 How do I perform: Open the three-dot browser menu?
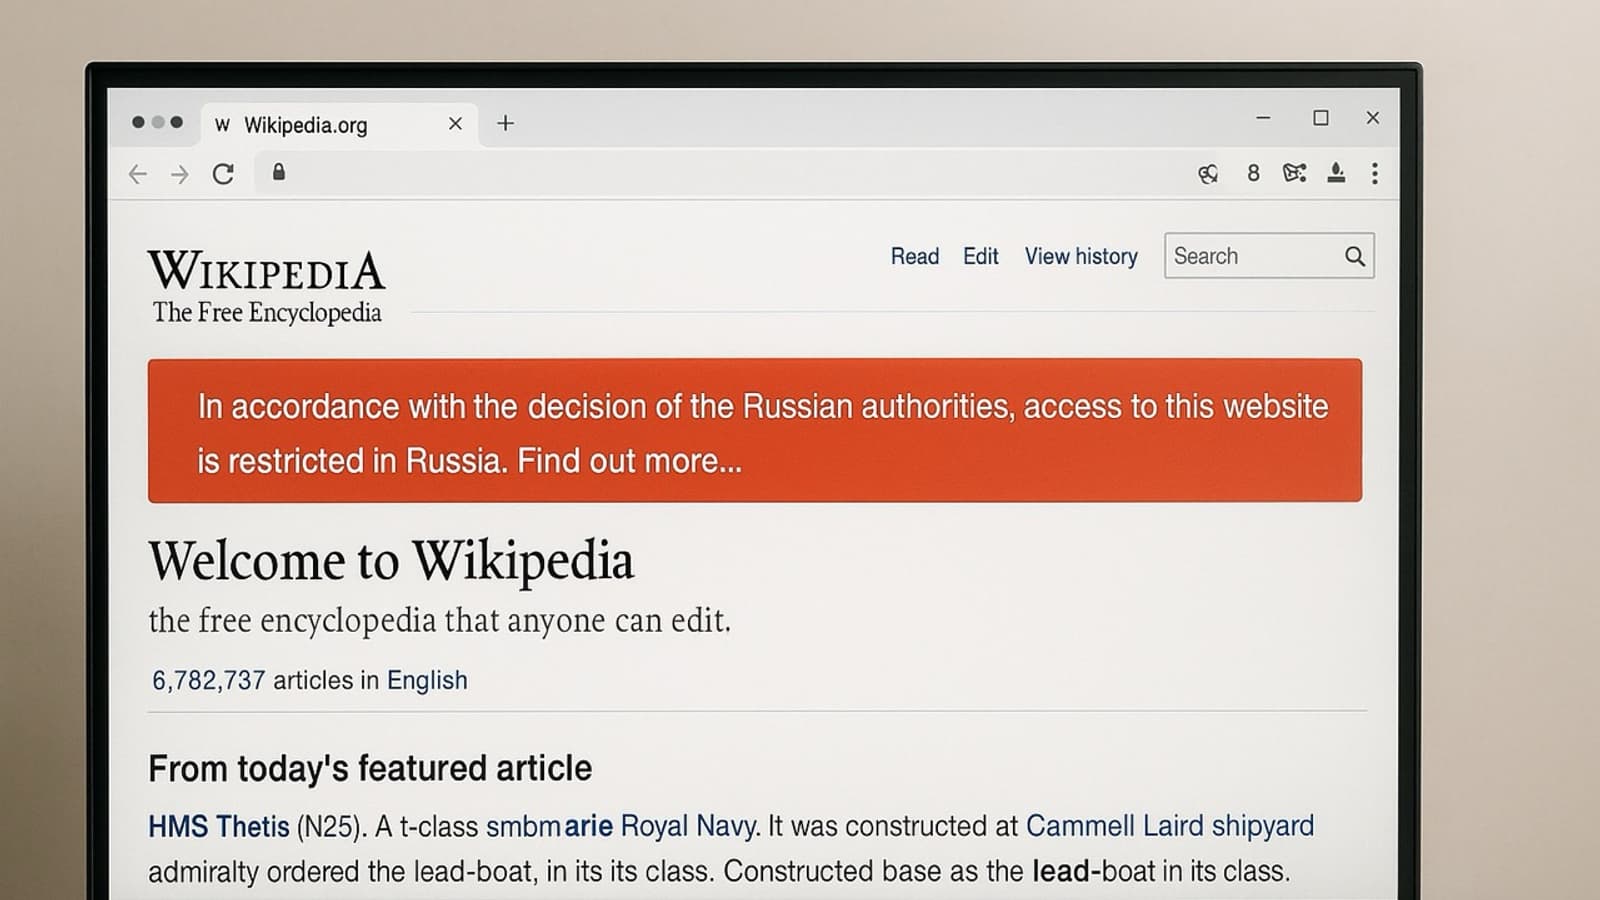[x=1375, y=174]
